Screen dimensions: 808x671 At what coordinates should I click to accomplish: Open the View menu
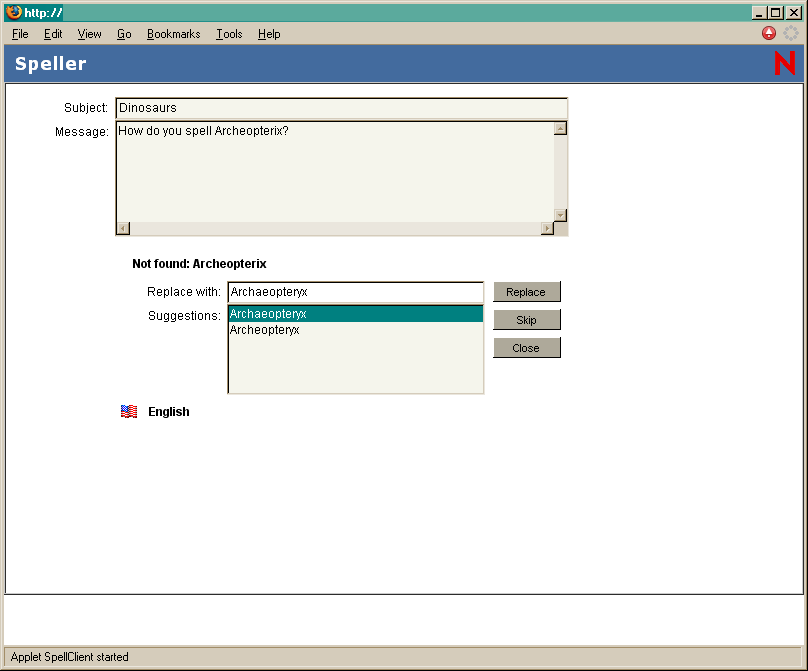[x=89, y=34]
